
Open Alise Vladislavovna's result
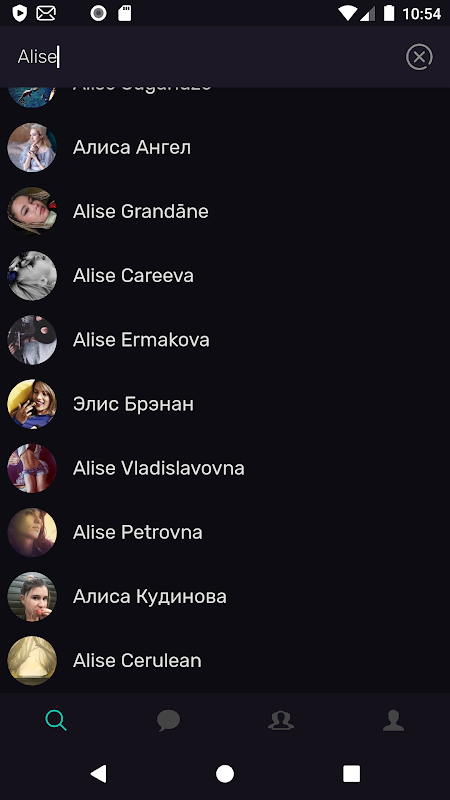coord(225,468)
